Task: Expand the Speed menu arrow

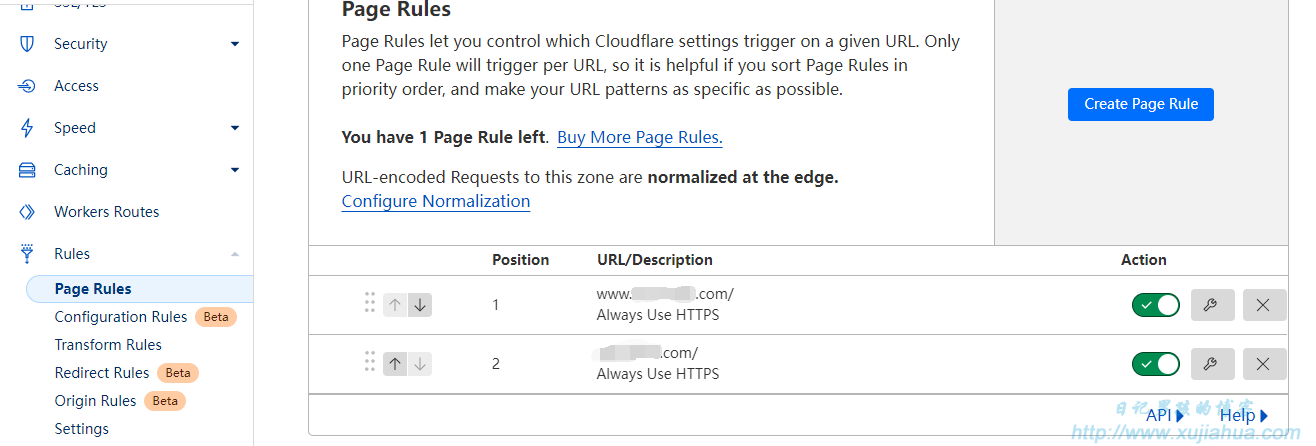Action: click(235, 128)
